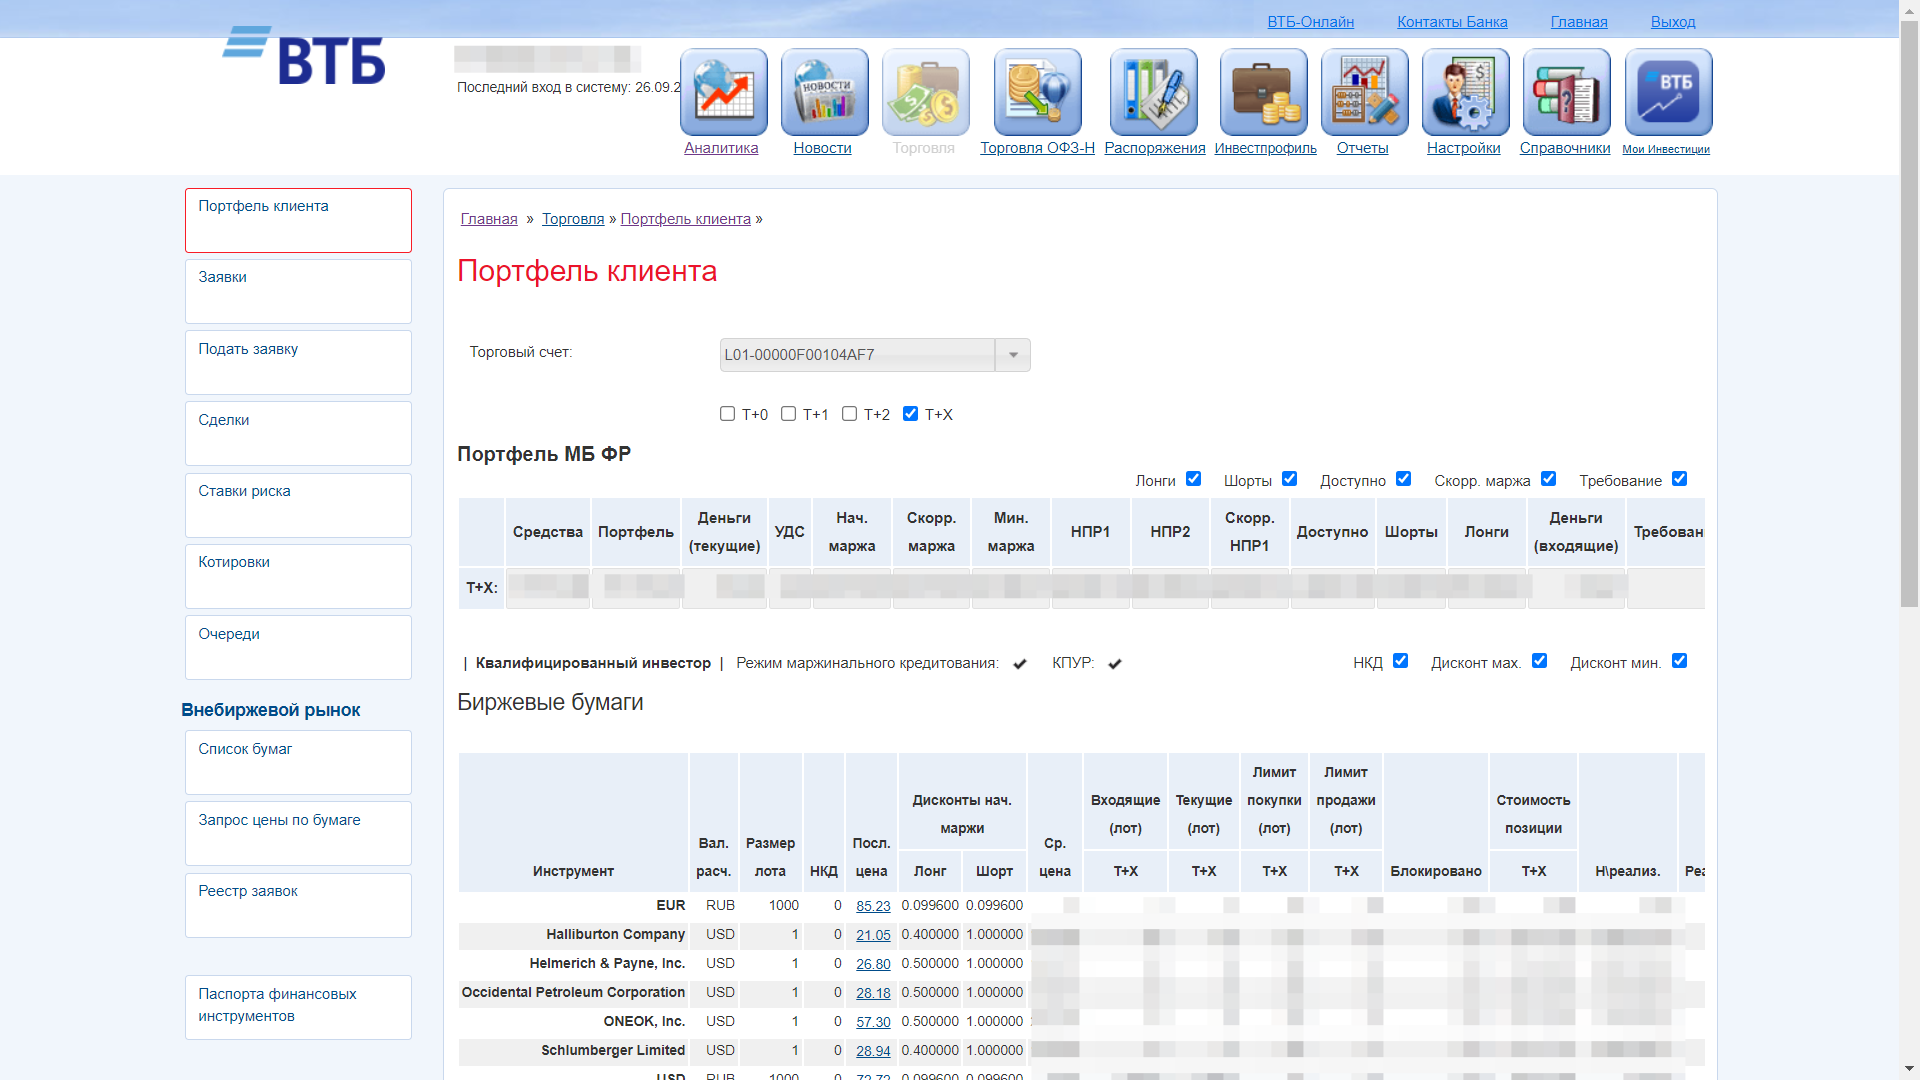This screenshot has height=1080, width=1920.
Task: Toggle the НКД checkbox
Action: pos(1400,661)
